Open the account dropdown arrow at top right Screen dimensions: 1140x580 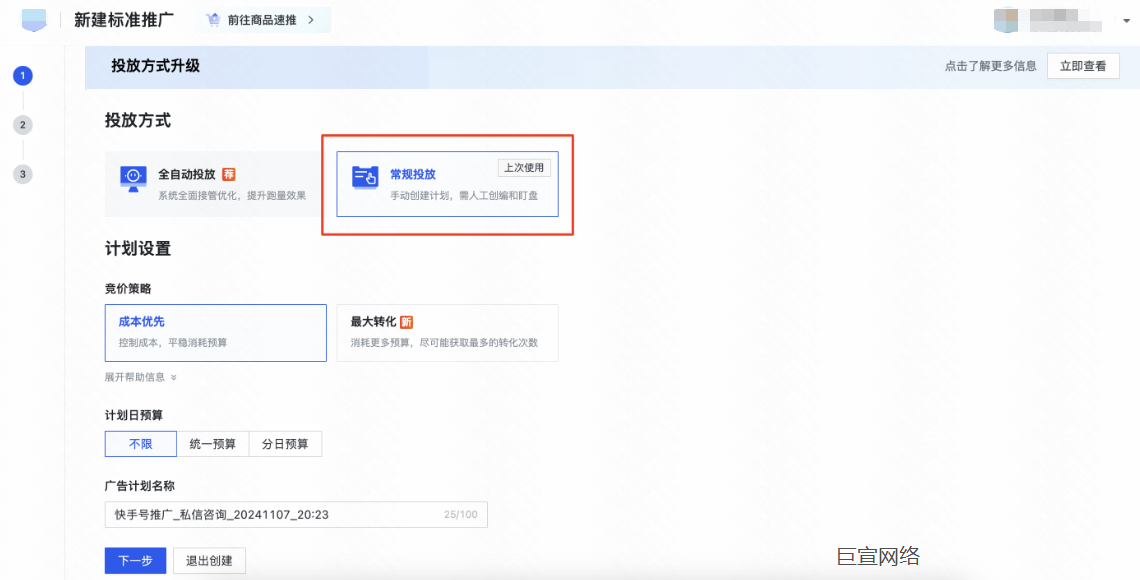point(1127,21)
